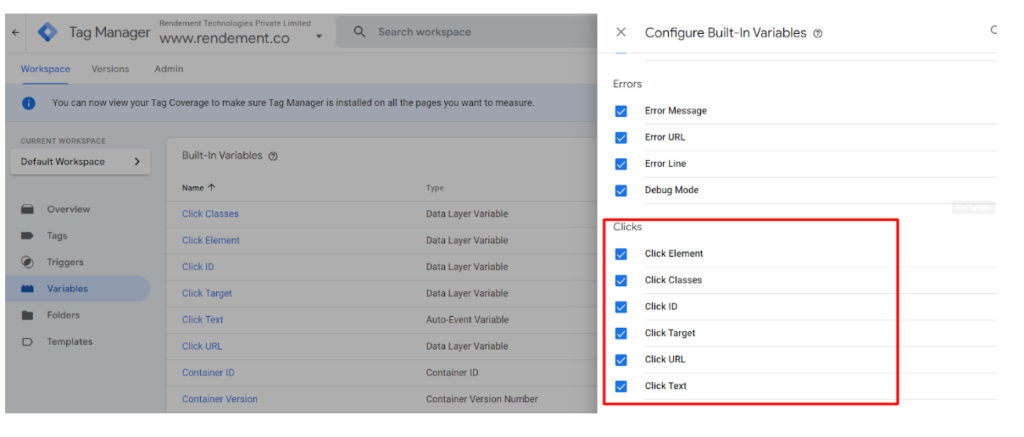Screen dimensions: 1024x437
Task: Uncheck the Error Message checkbox
Action: (621, 111)
